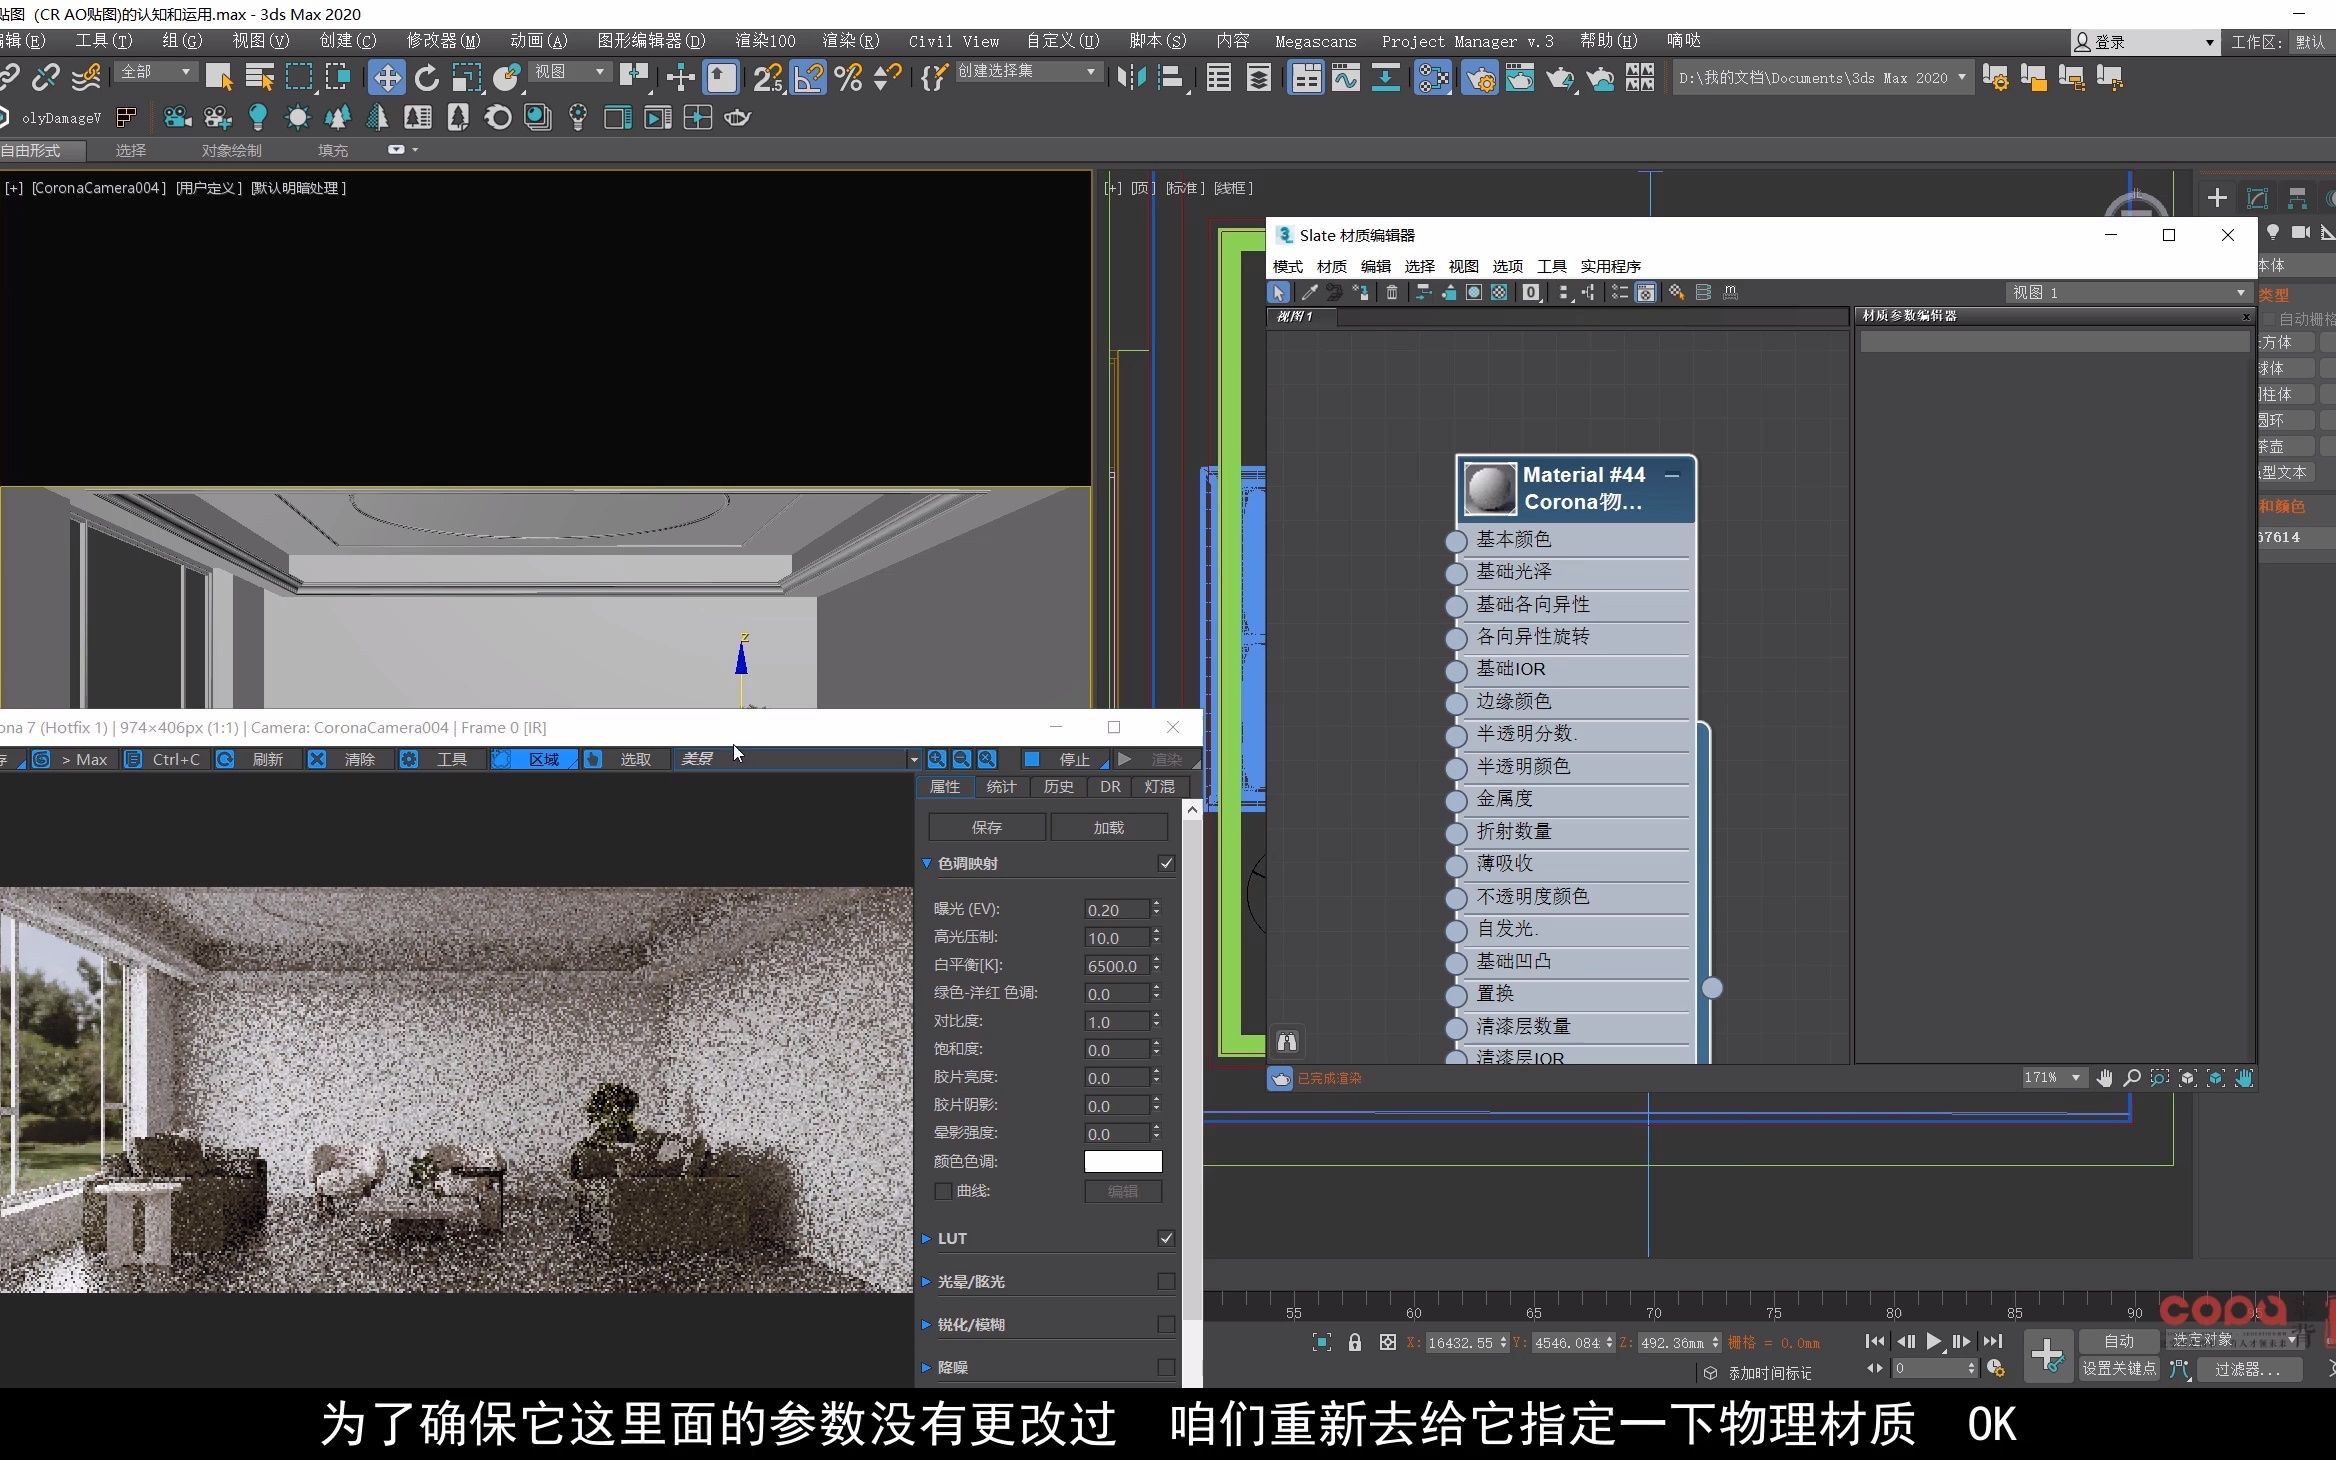Viewport: 2336px width, 1460px height.
Task: Enable the 曲线 checkbox
Action: (942, 1191)
